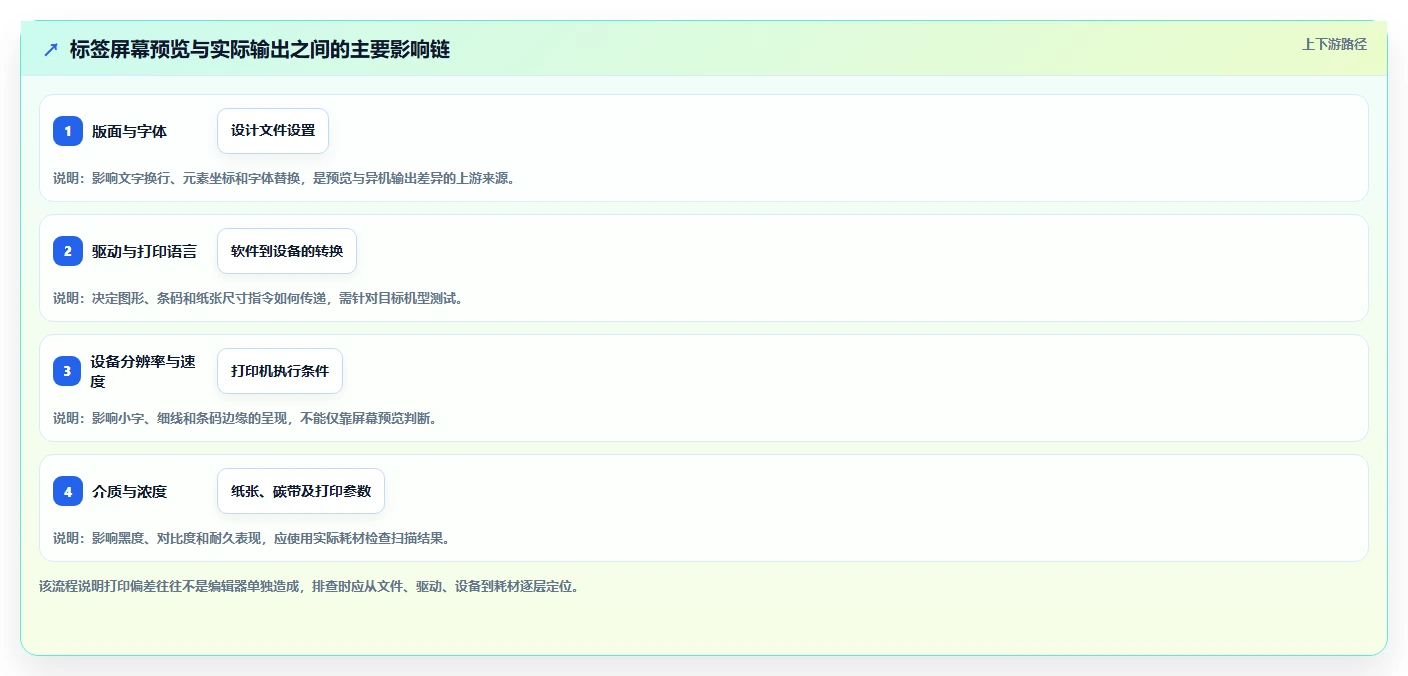Click the title 标签屏幕预览与实际输出之间的主要影响链
The height and width of the screenshot is (676, 1408).
[260, 49]
